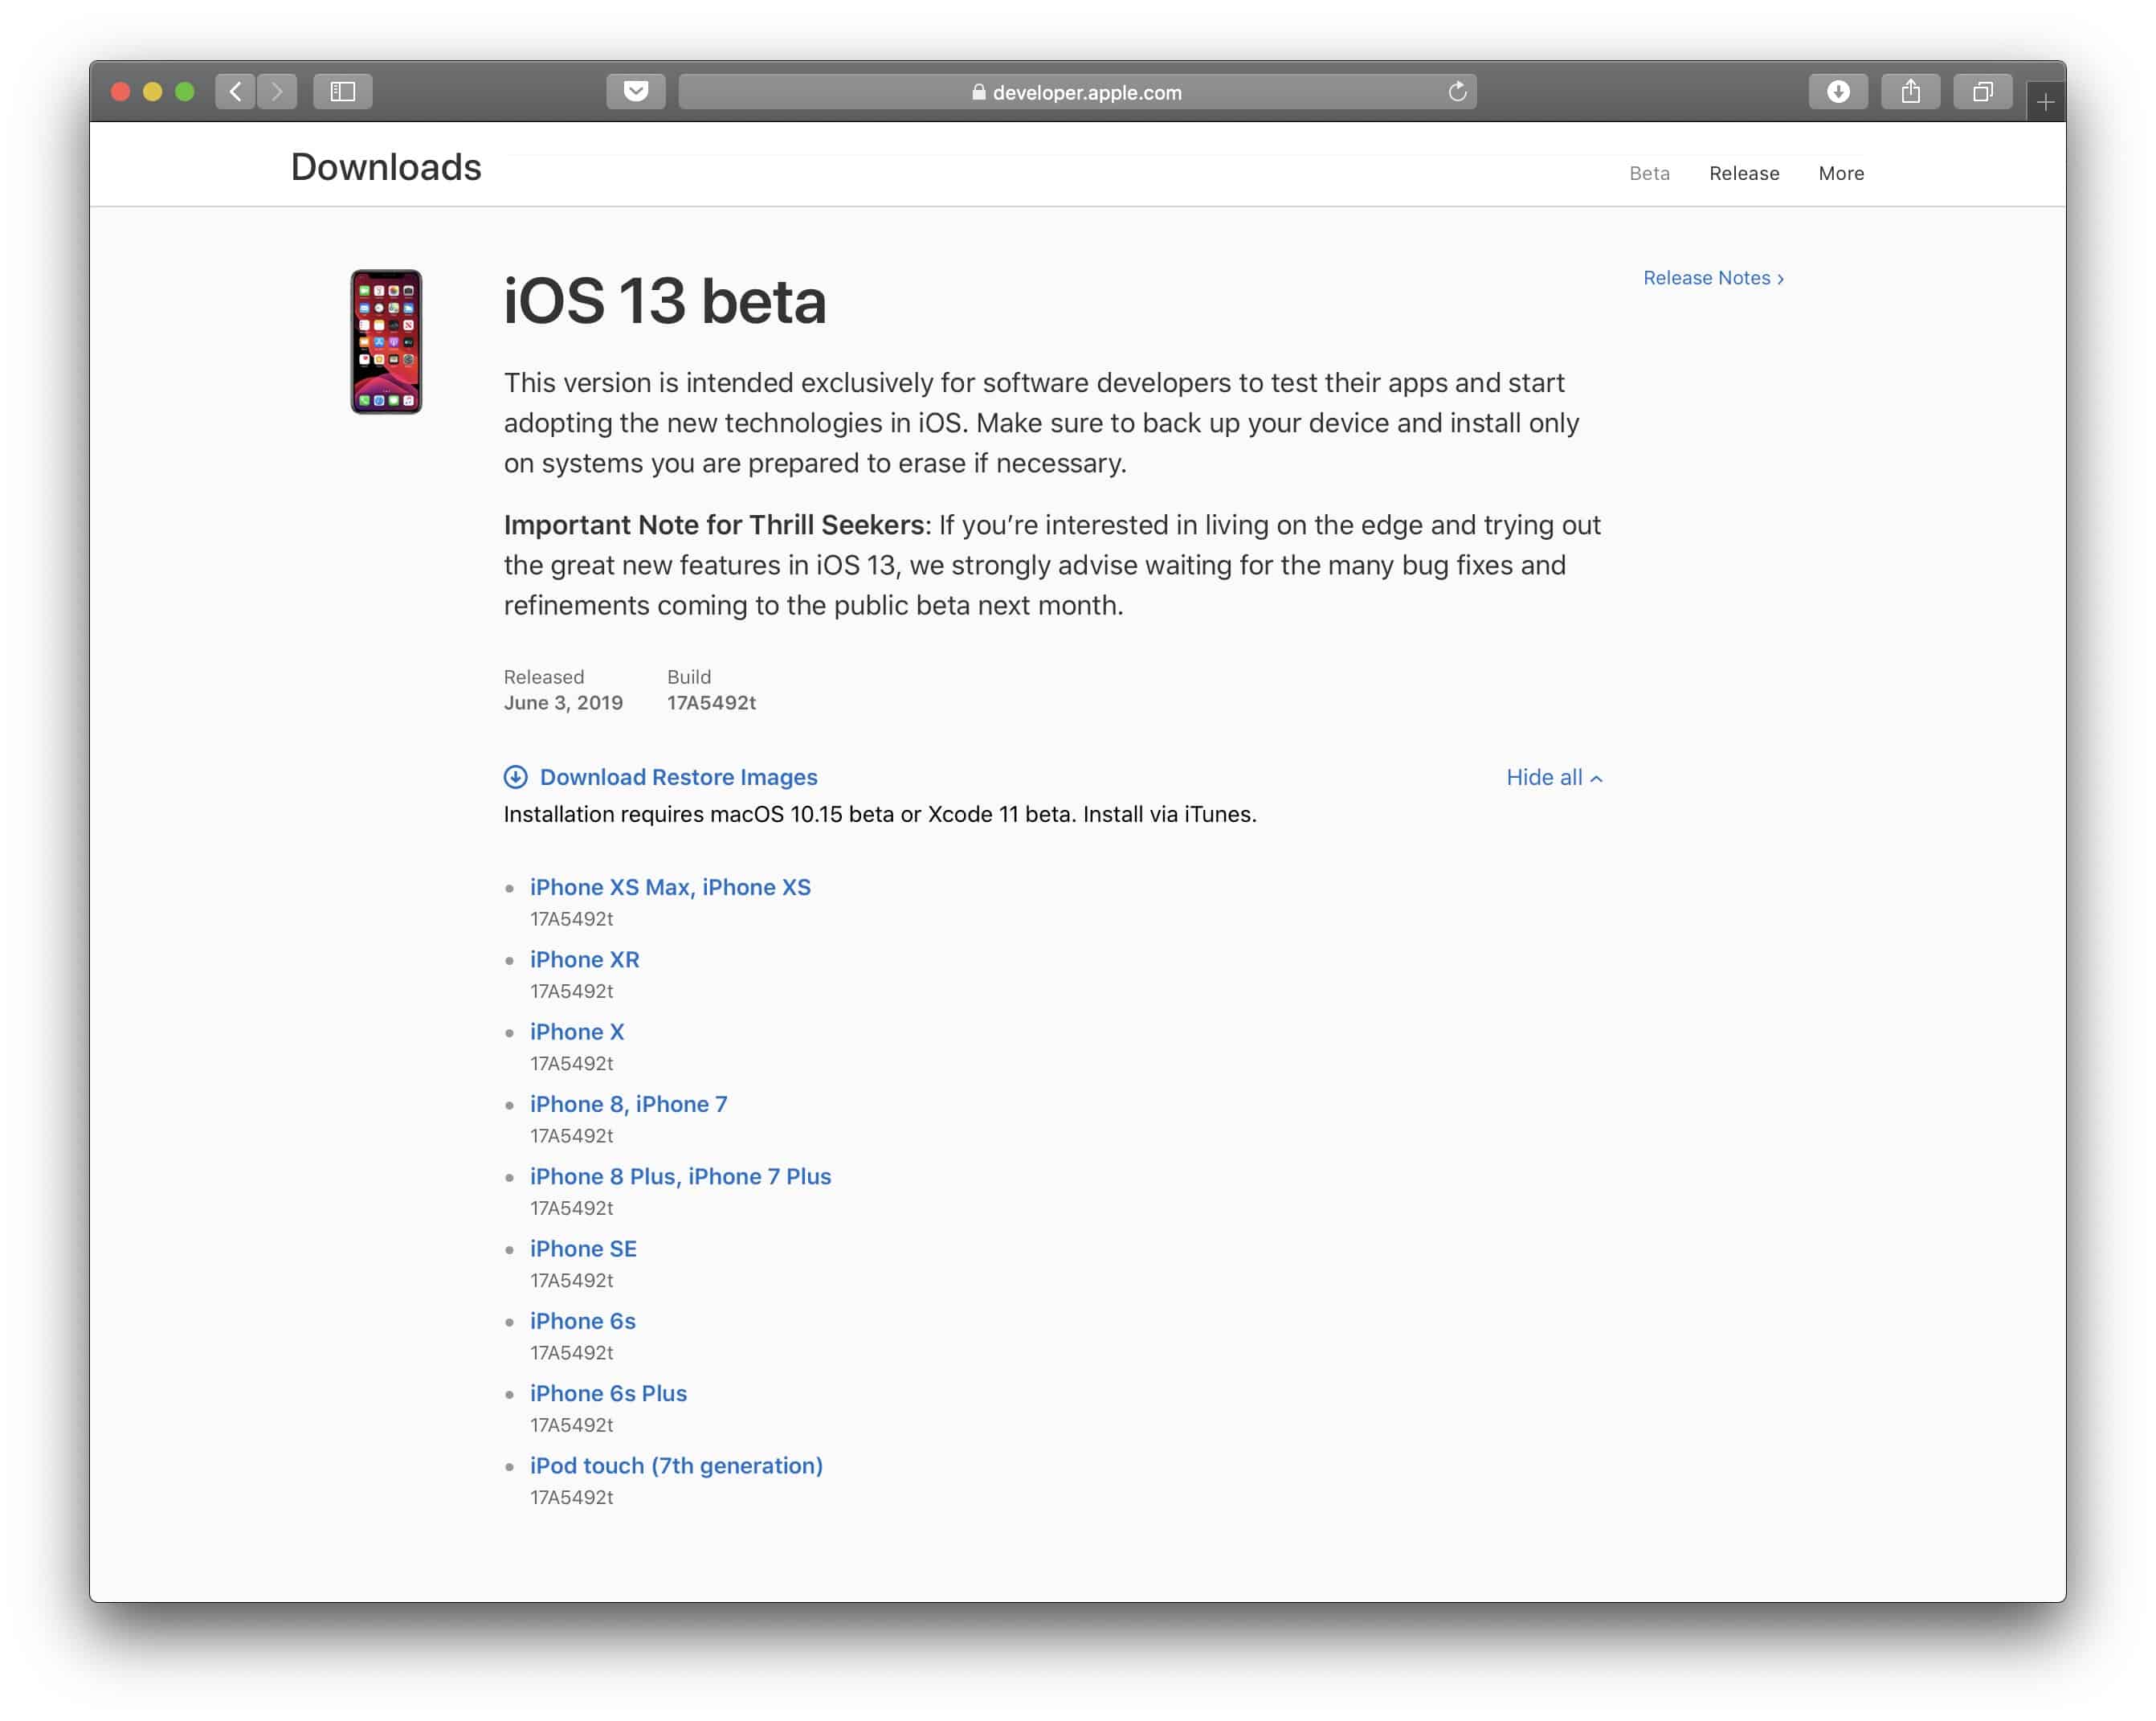Go back with the Safari back arrow

pyautogui.click(x=235, y=92)
